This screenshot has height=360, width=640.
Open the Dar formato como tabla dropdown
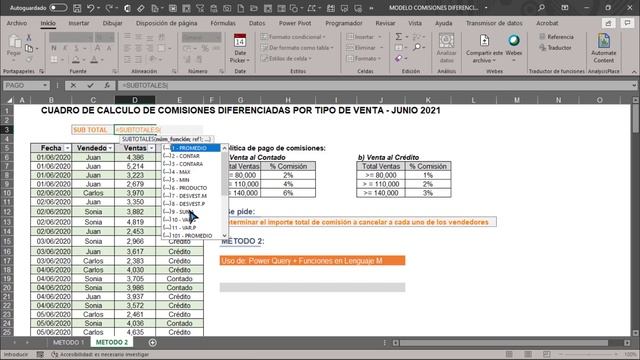297,48
